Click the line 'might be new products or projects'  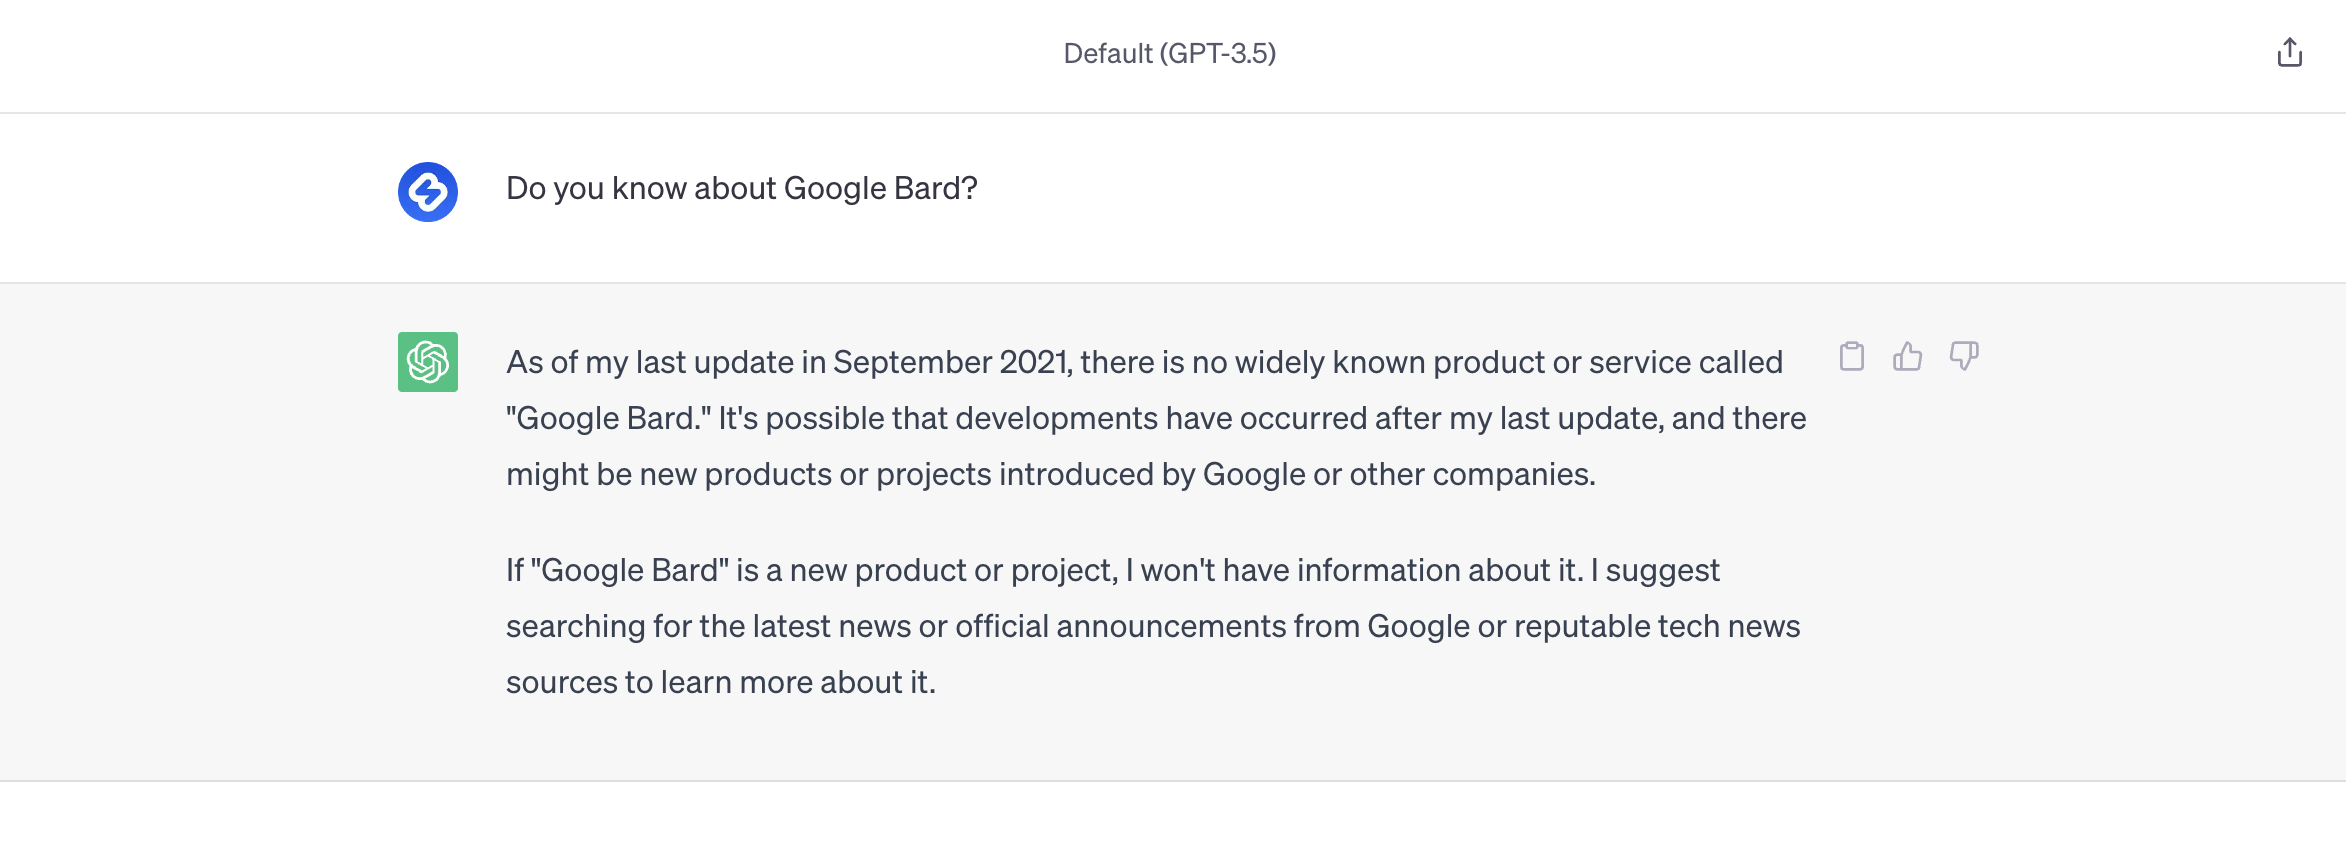pyautogui.click(x=1050, y=474)
